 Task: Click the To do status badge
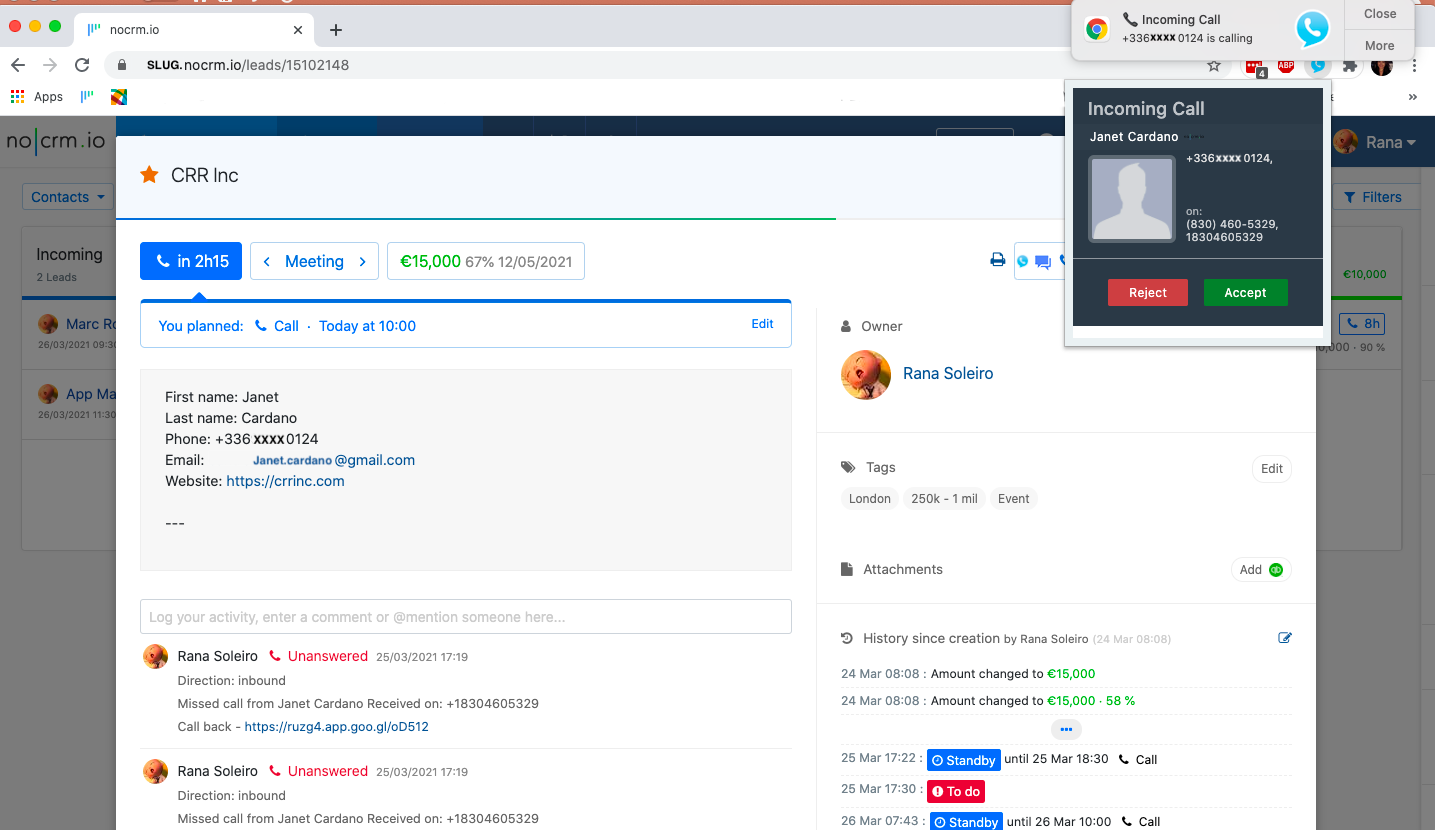(955, 791)
